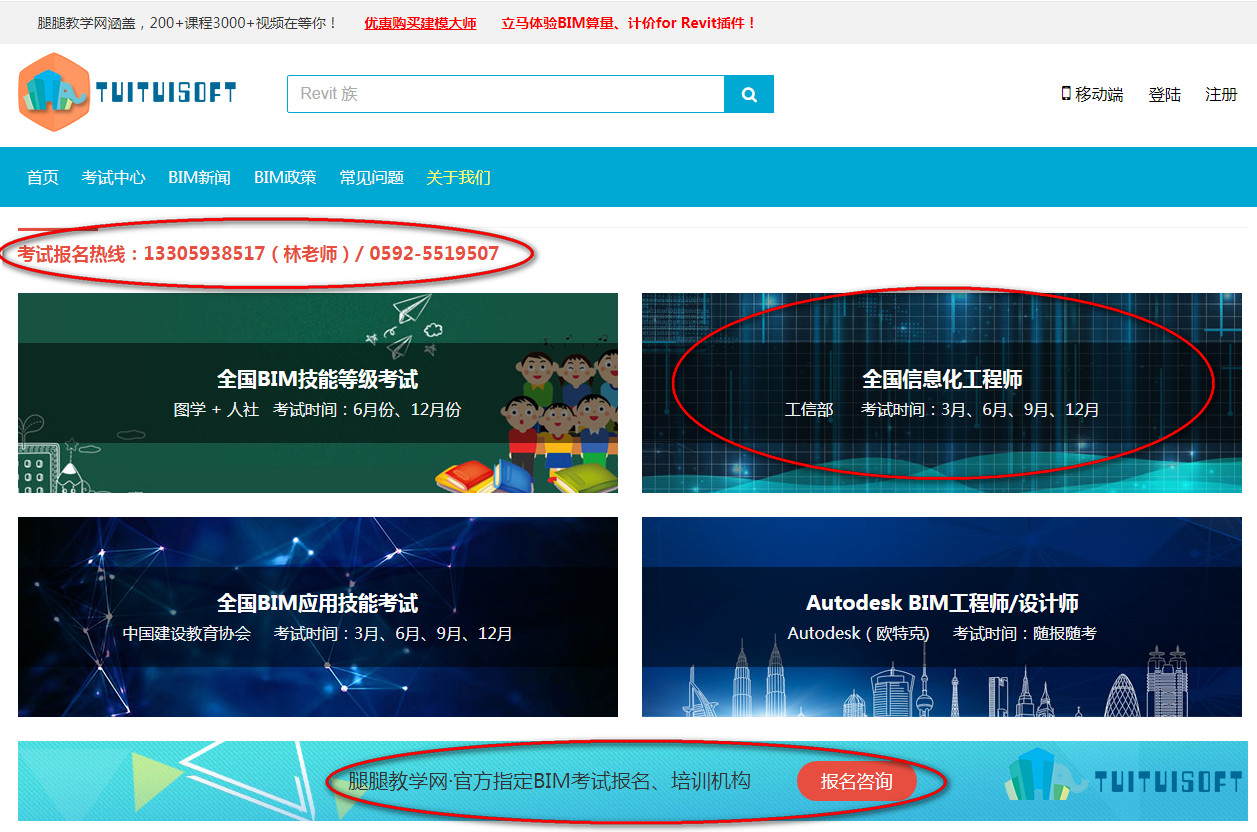The image size is (1257, 832).
Task: Click the TUITUISOFT logo in bottom banner
Action: (1123, 777)
